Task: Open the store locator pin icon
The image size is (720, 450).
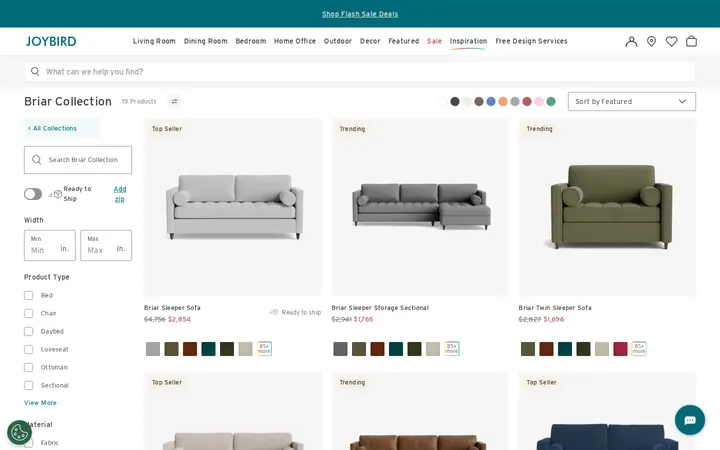Action: coord(651,41)
